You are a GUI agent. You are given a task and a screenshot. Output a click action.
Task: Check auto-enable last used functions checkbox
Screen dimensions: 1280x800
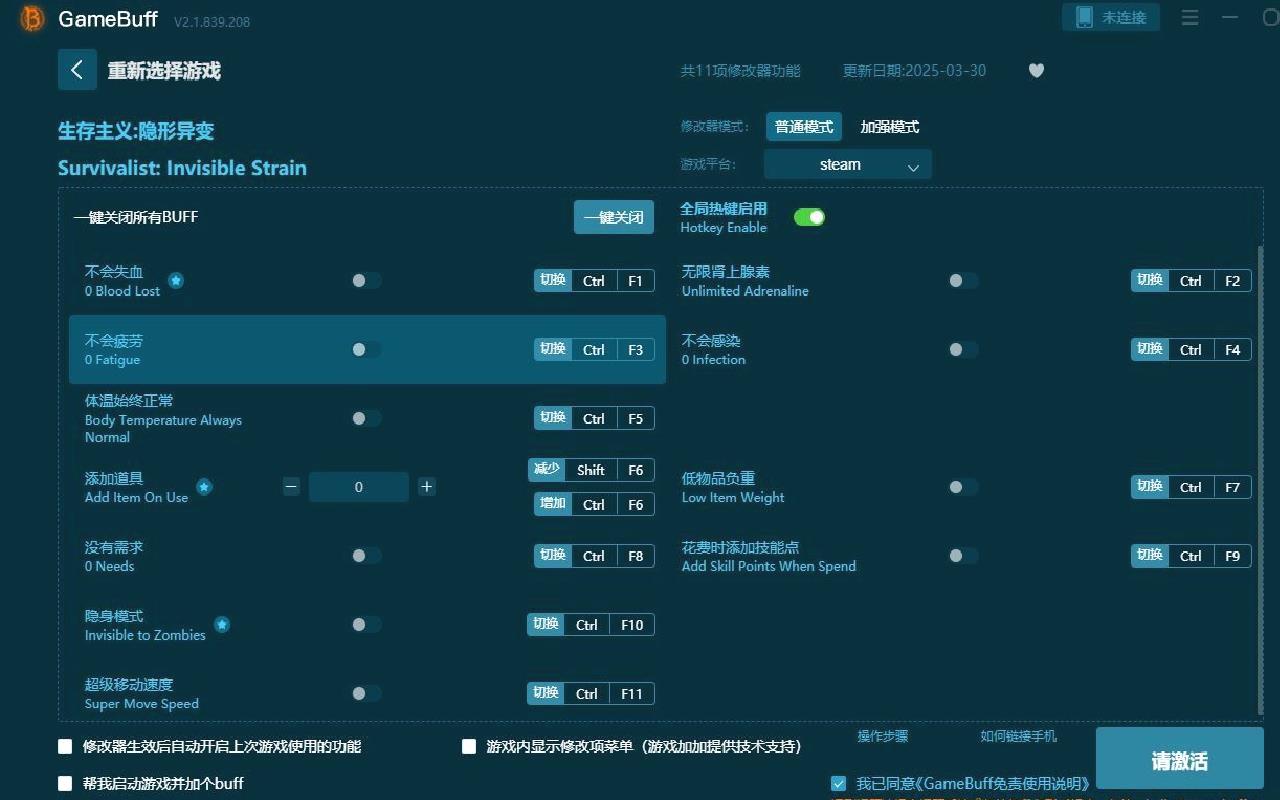click(66, 747)
